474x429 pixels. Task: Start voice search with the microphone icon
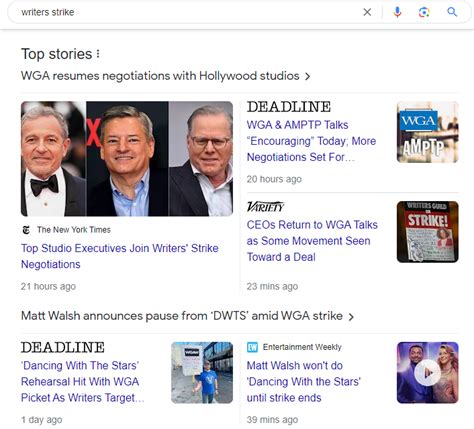[397, 12]
